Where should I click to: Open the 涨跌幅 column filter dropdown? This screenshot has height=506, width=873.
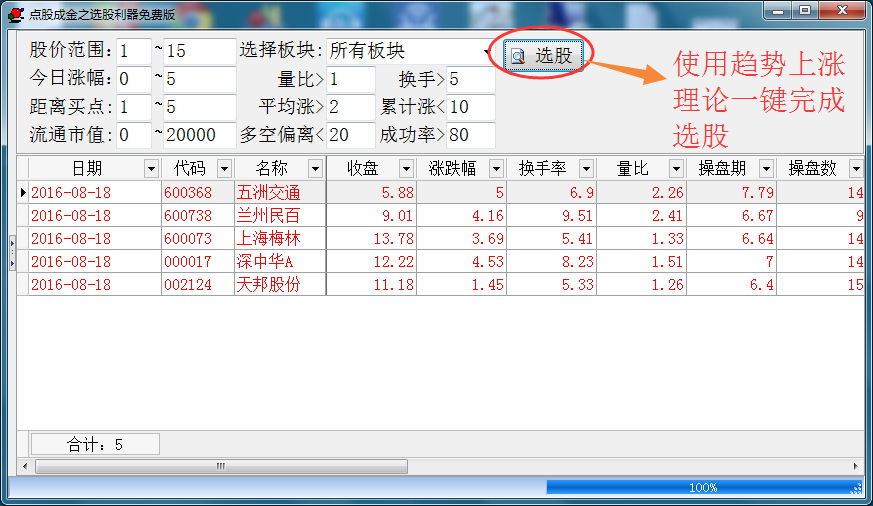pos(496,169)
